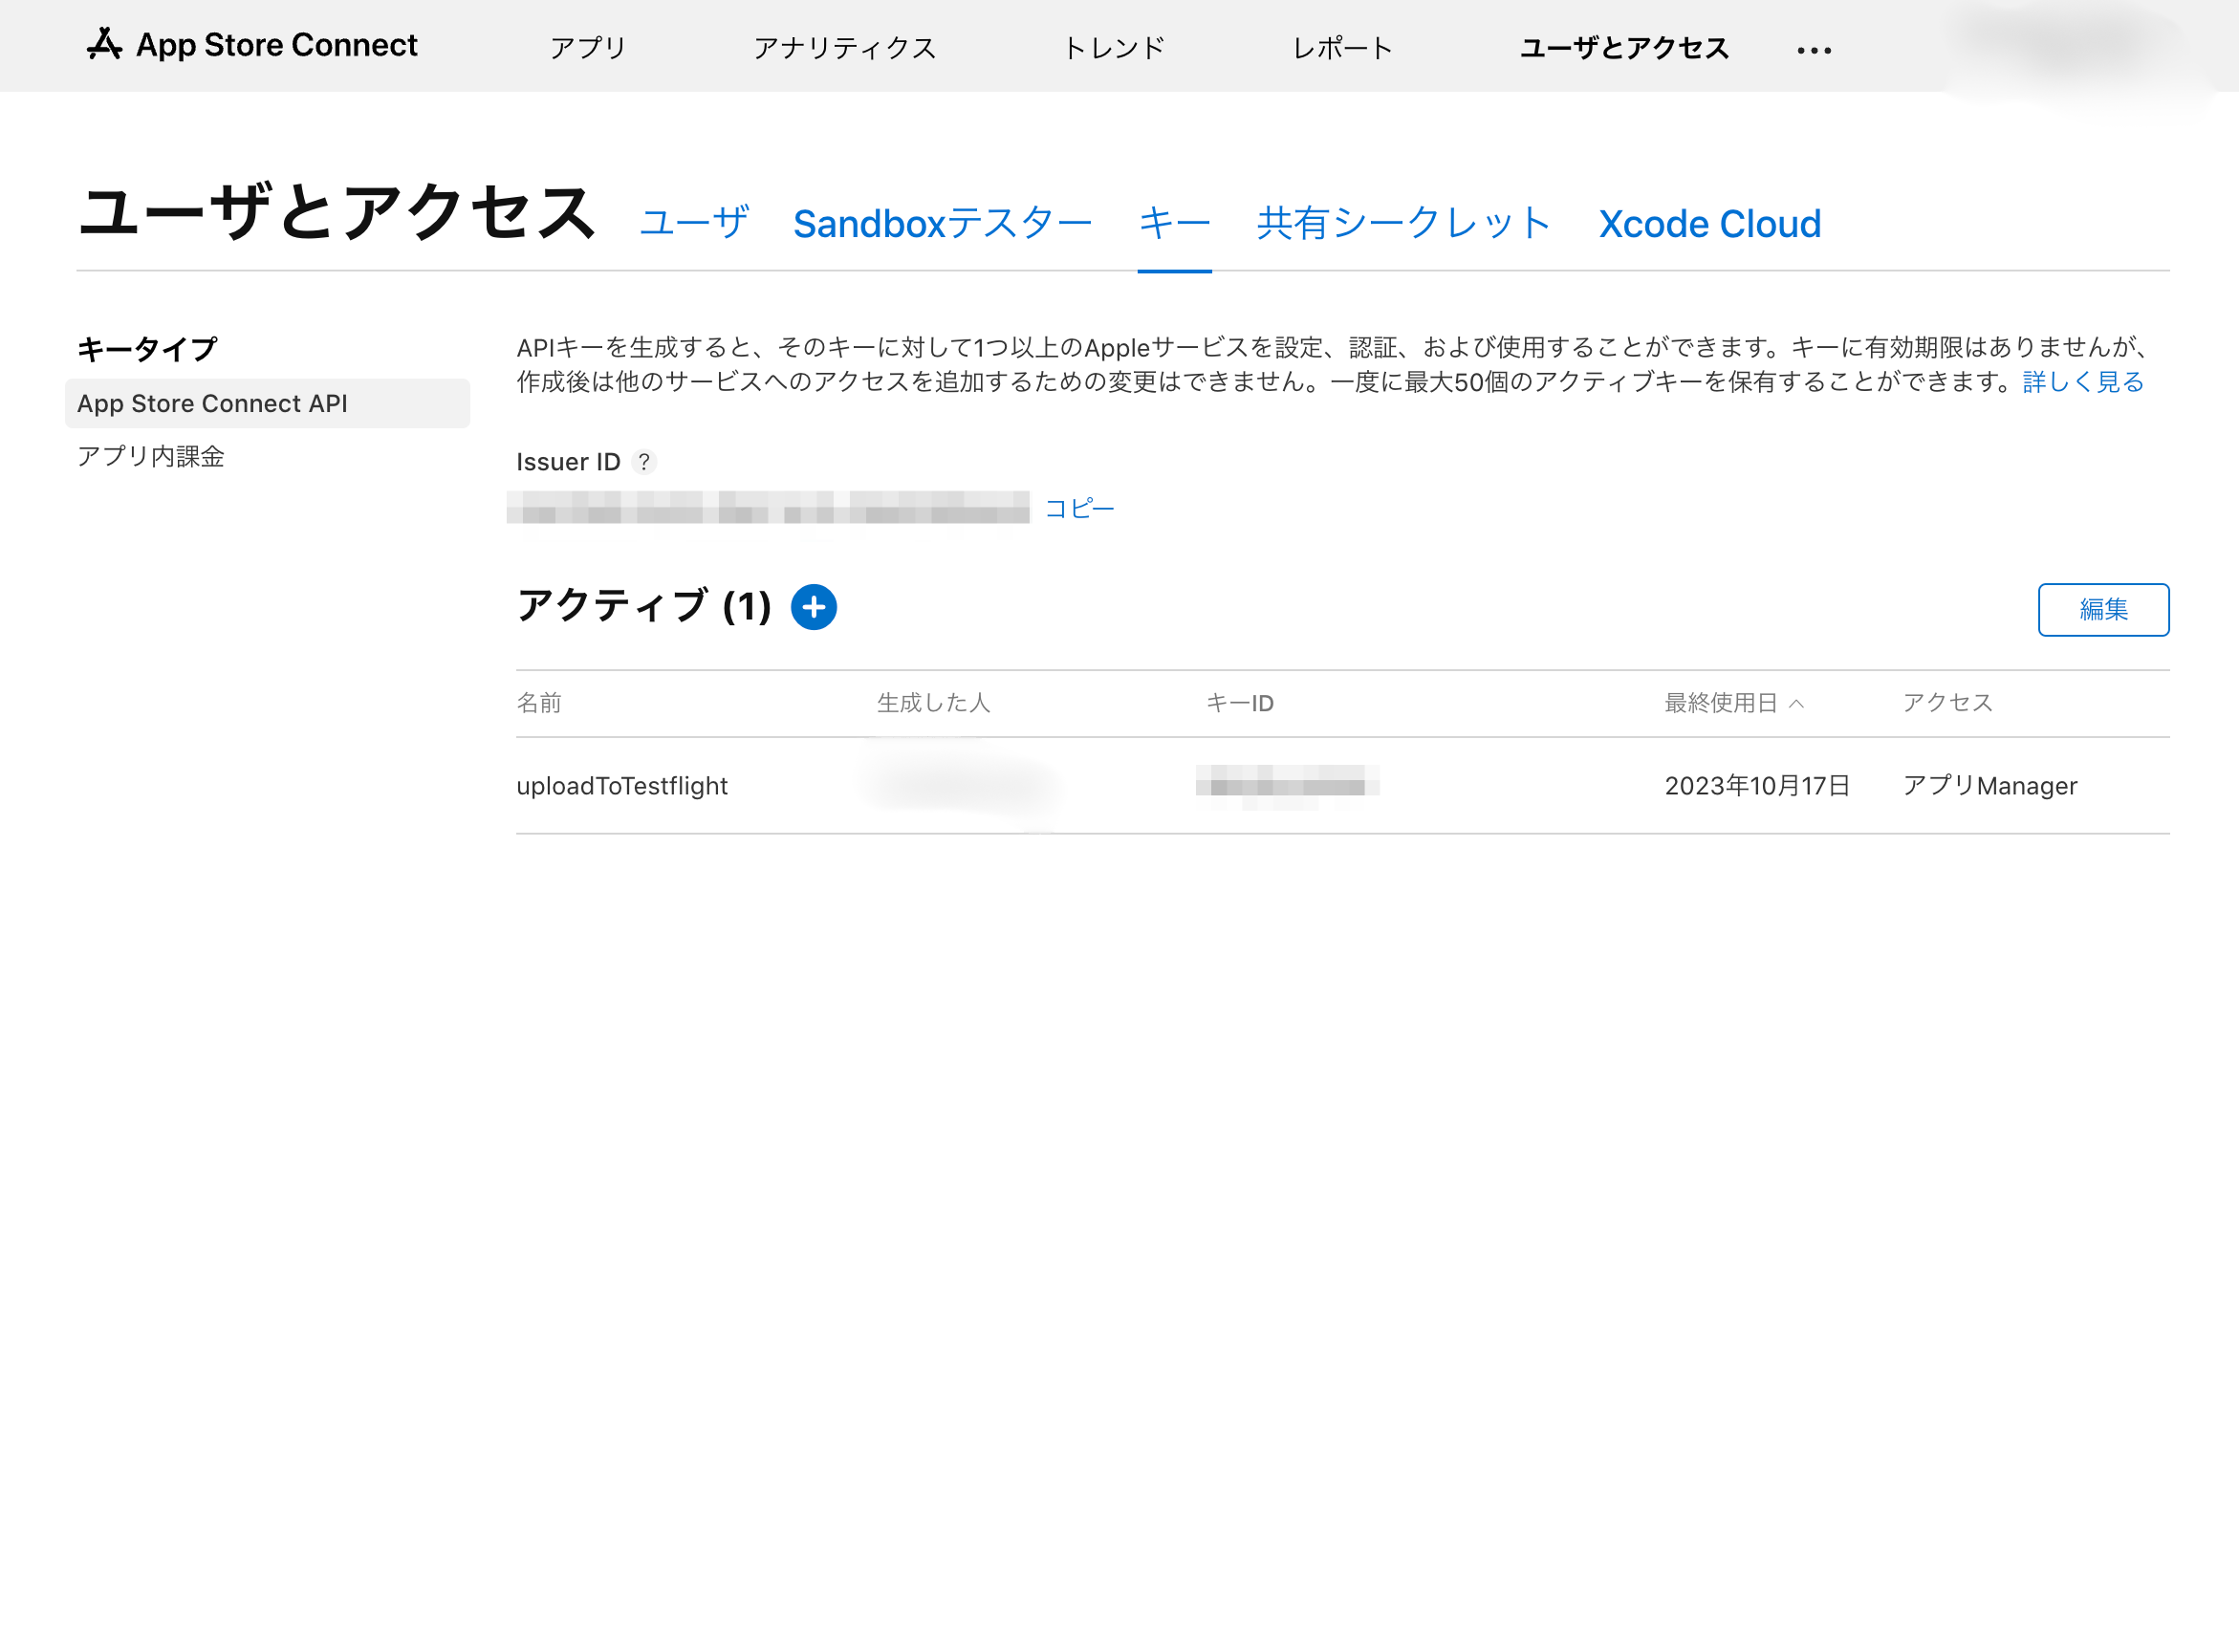
Task: Click the Xcode Cloud tab
Action: 1707,223
